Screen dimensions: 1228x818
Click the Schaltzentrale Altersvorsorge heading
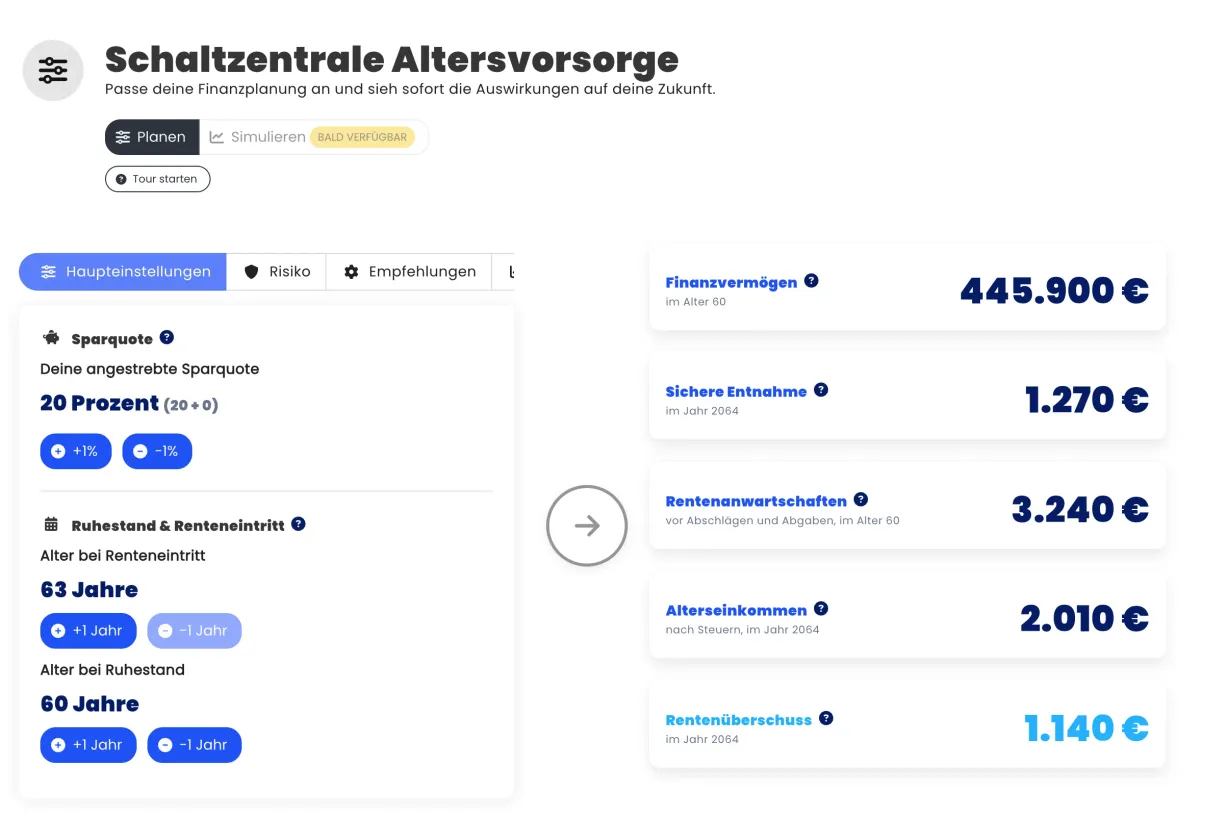coord(392,59)
